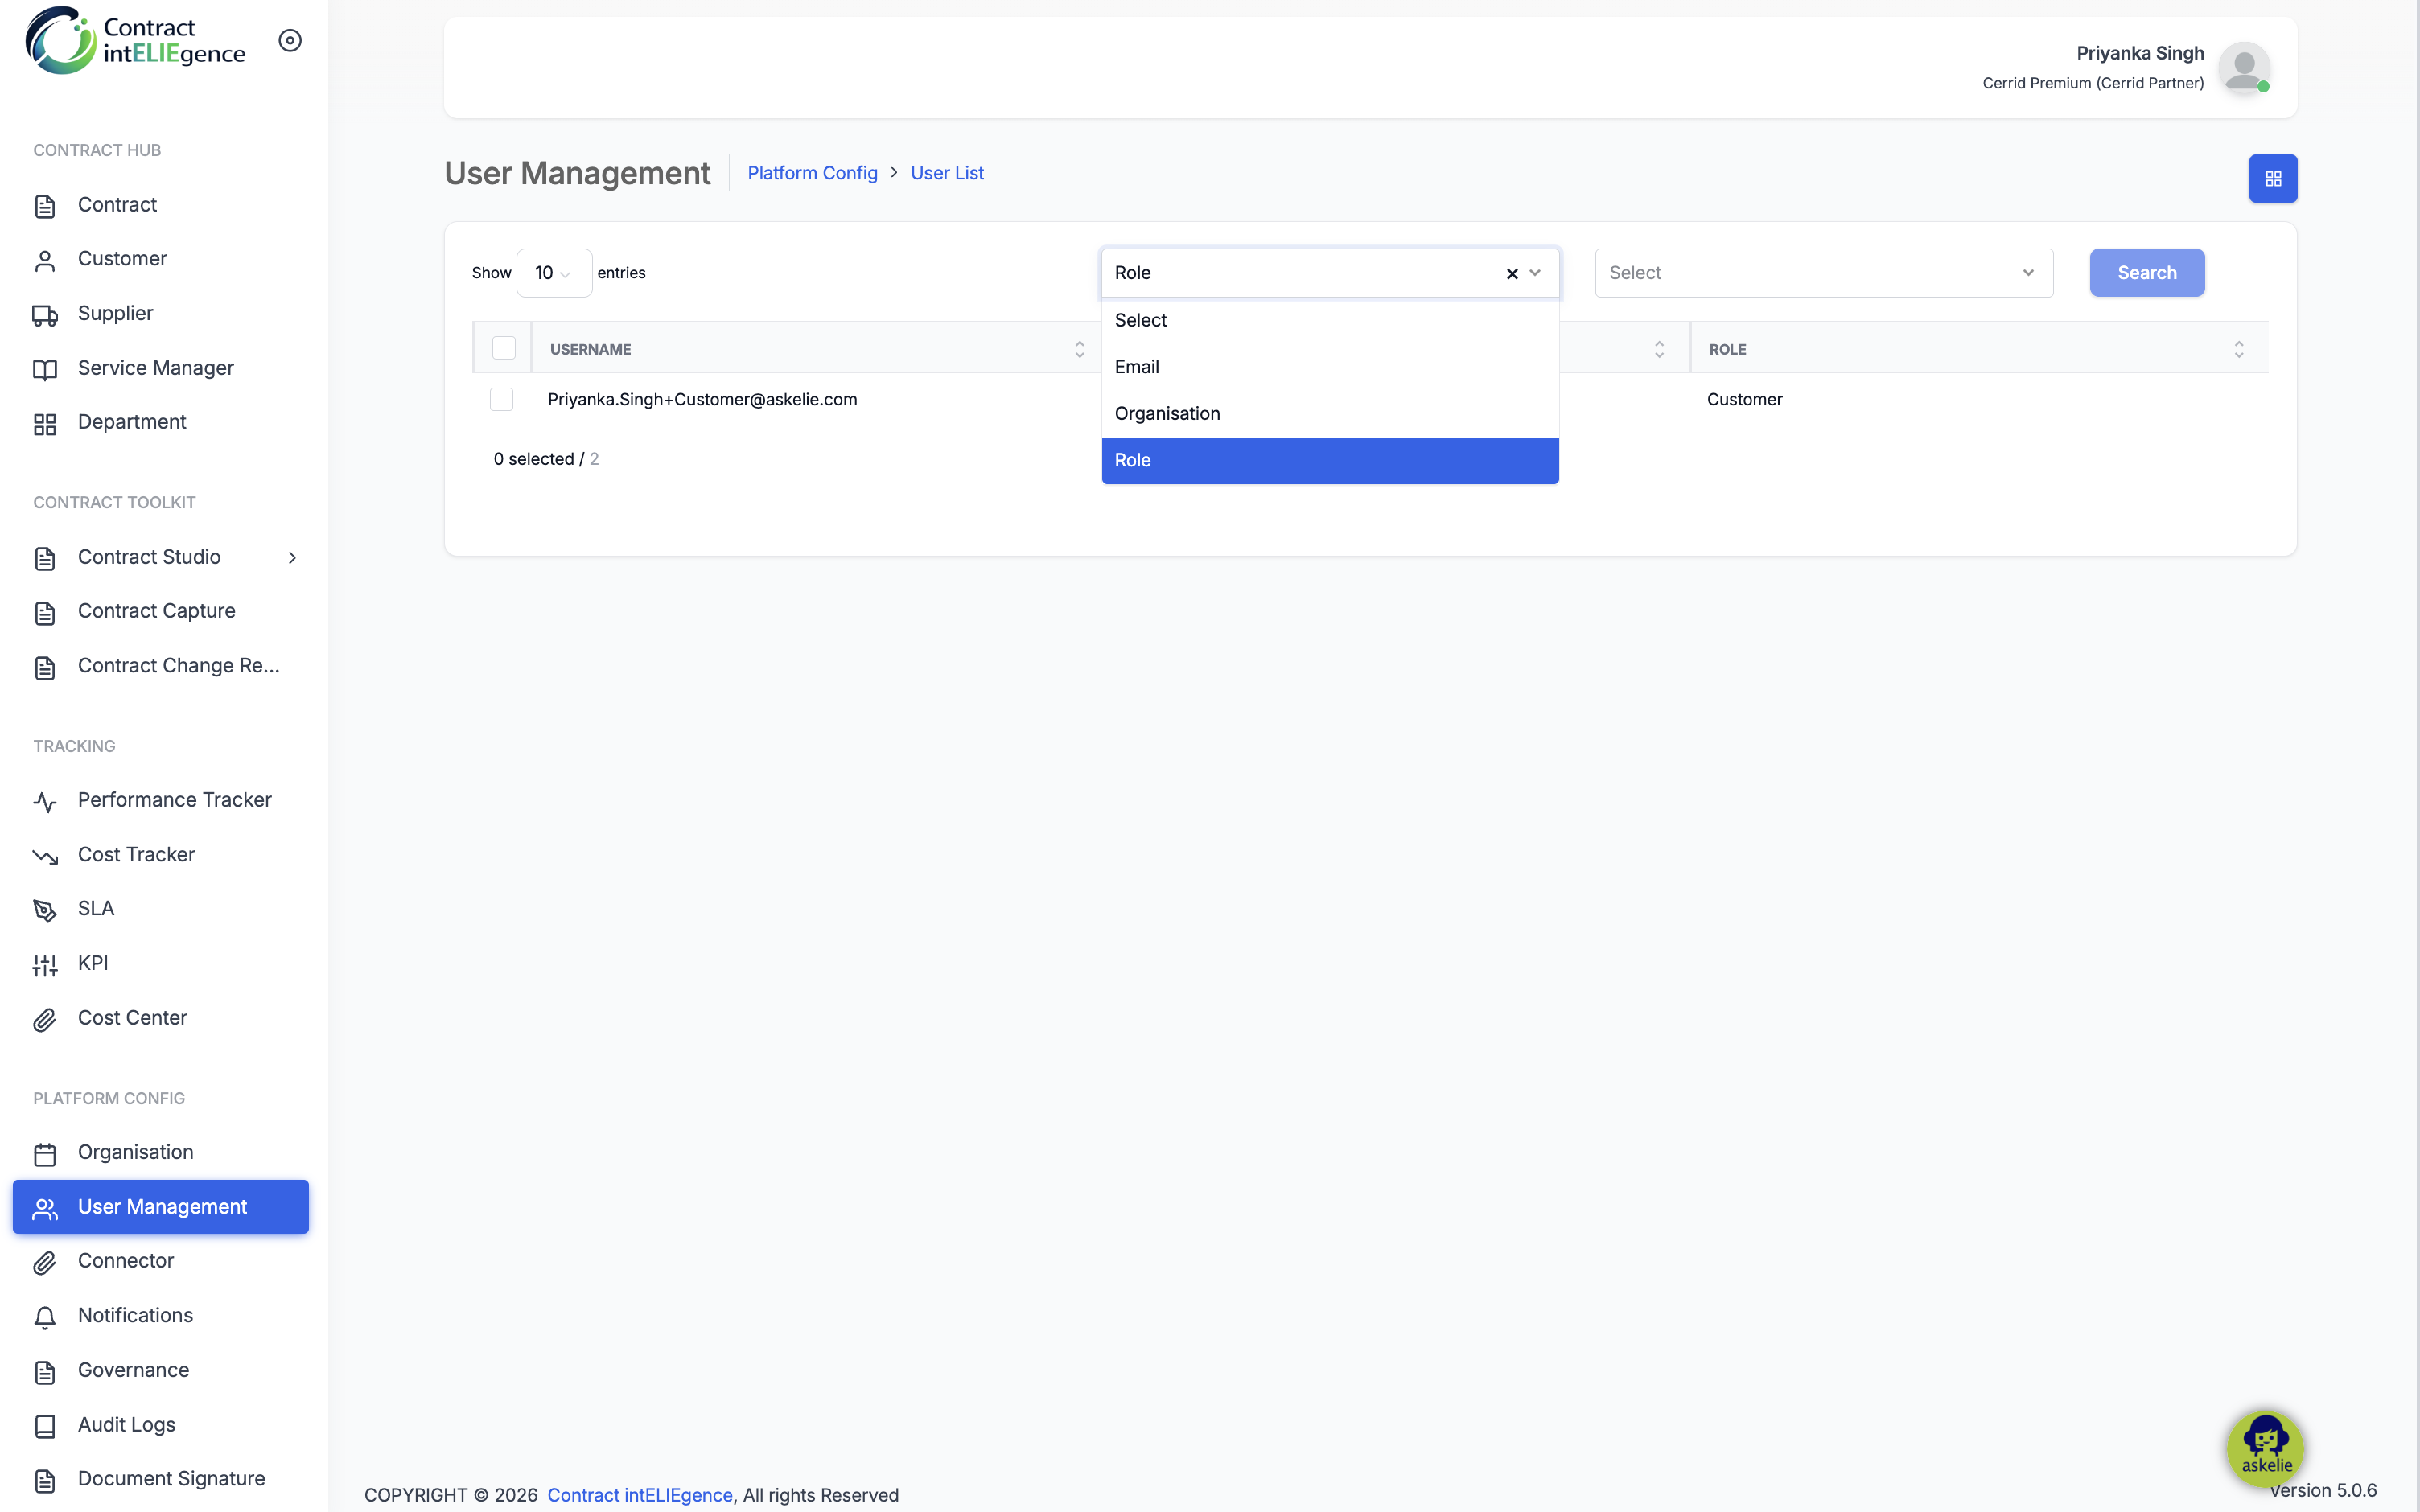The width and height of the screenshot is (2420, 1512).
Task: Click the Contract Capture file icon
Action: click(x=45, y=613)
